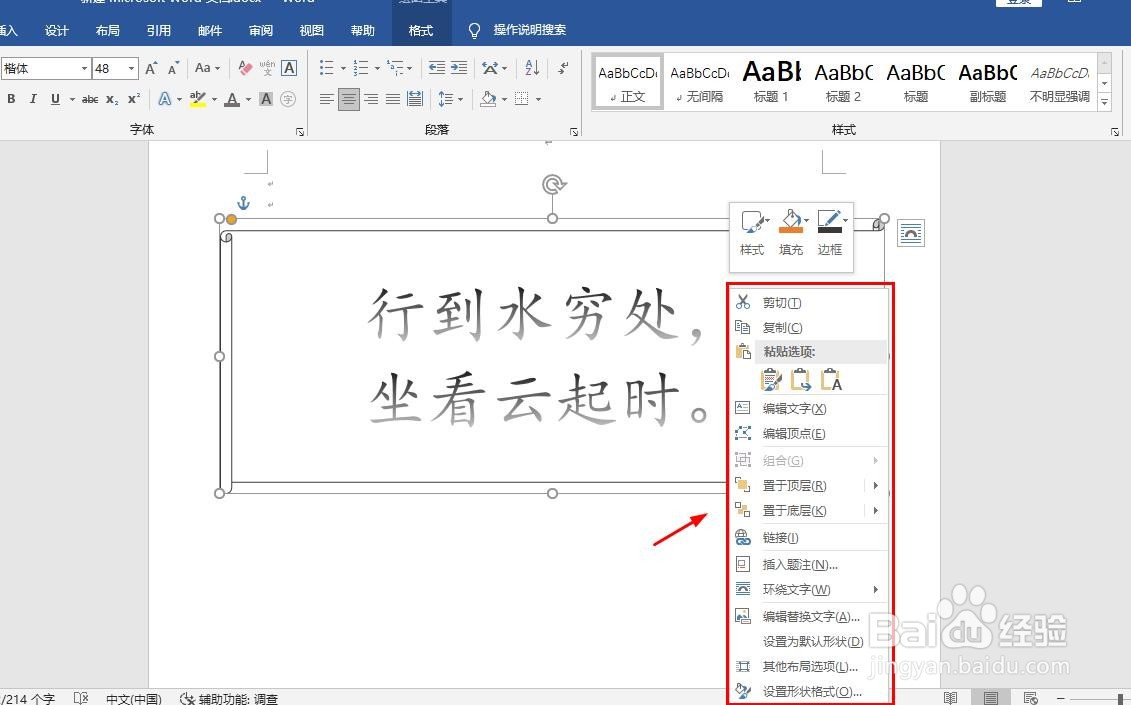Toggle superscript formatting
This screenshot has height=705, width=1131.
(x=133, y=99)
